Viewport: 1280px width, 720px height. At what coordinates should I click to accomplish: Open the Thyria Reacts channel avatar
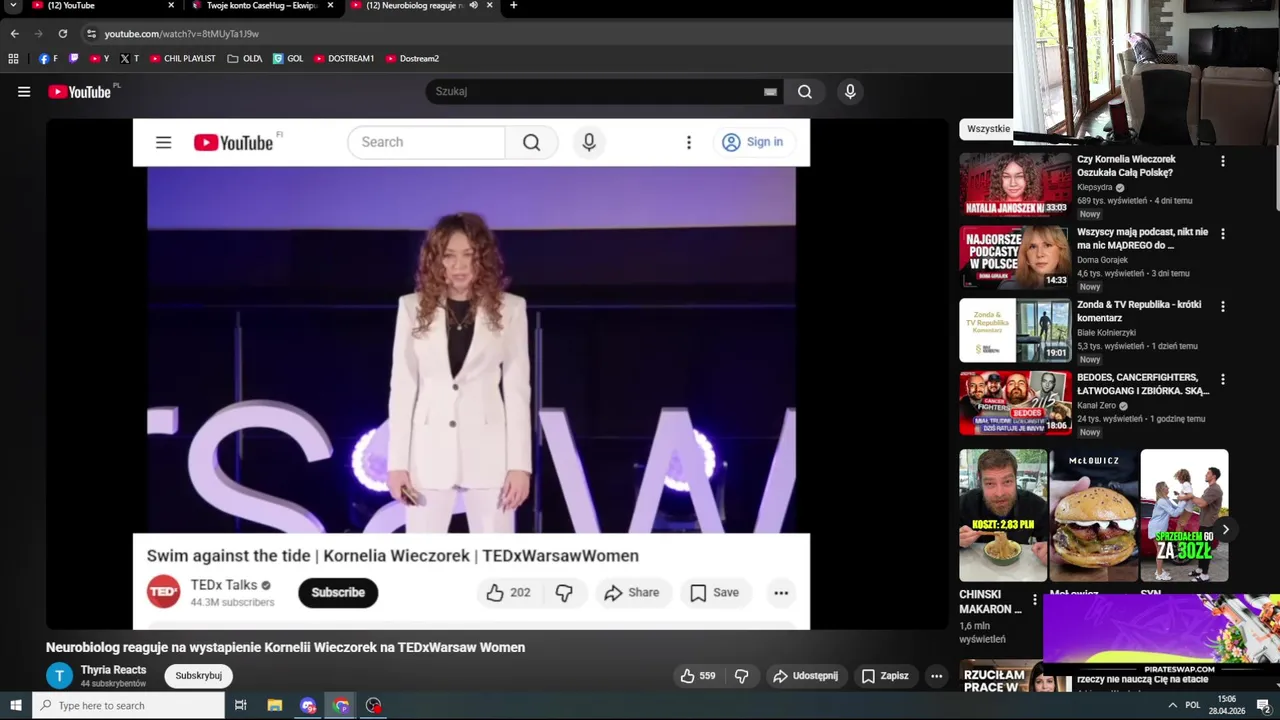[x=60, y=676]
